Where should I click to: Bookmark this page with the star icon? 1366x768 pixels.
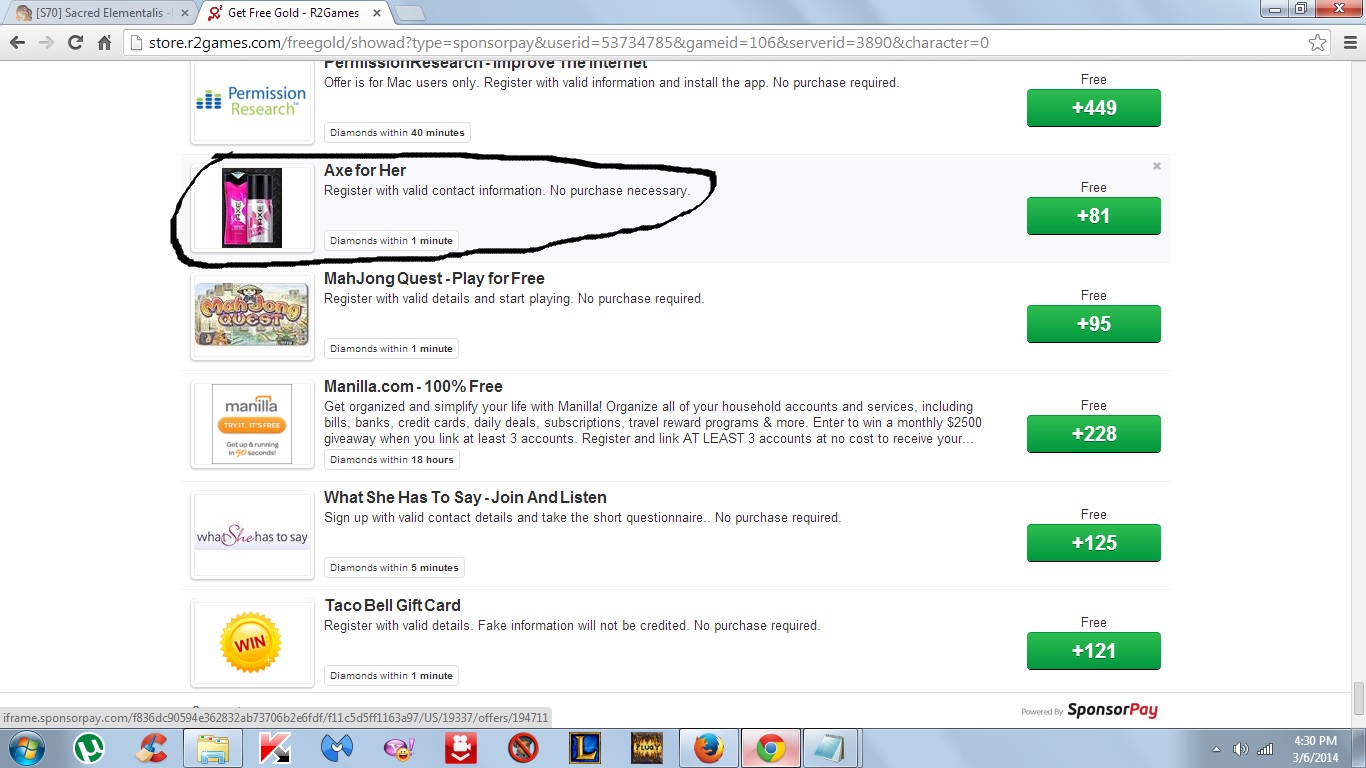(1318, 43)
